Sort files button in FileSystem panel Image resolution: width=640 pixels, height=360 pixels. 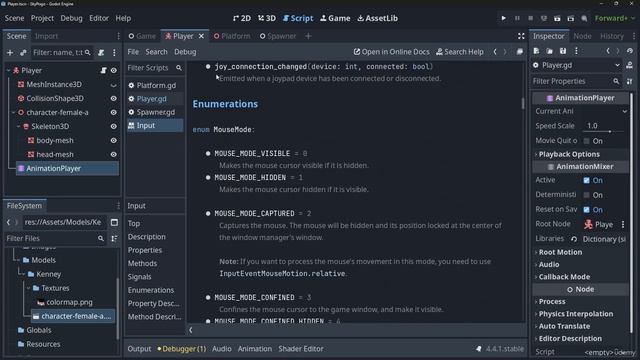tap(114, 238)
